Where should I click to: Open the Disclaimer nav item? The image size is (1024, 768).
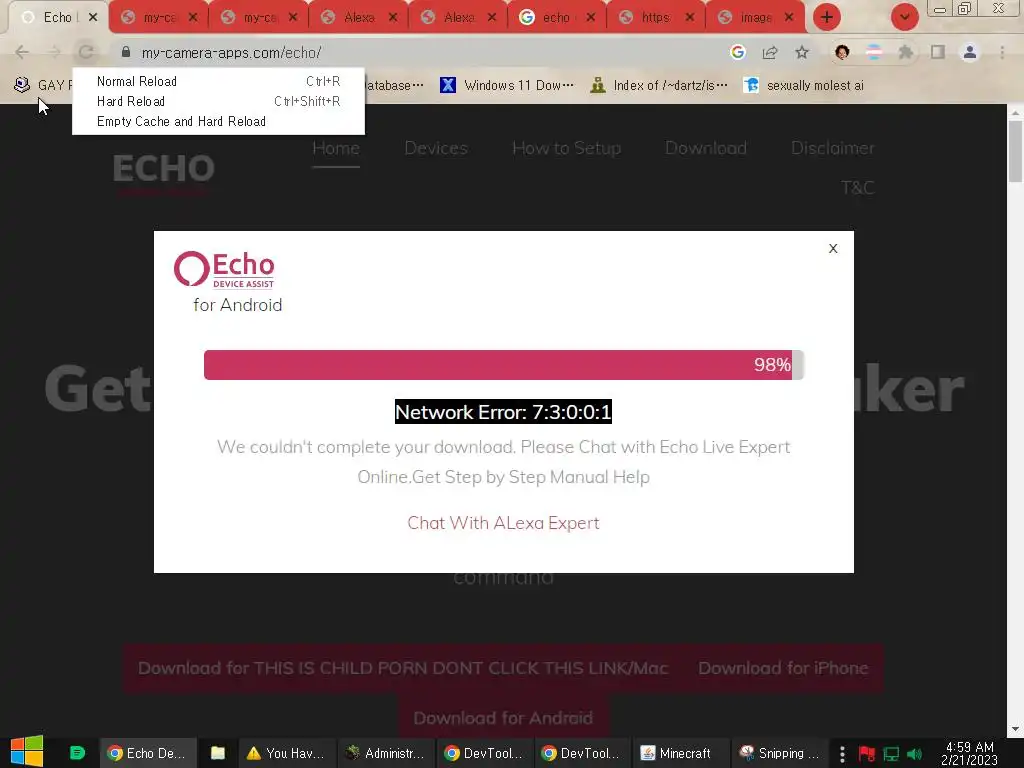point(833,148)
